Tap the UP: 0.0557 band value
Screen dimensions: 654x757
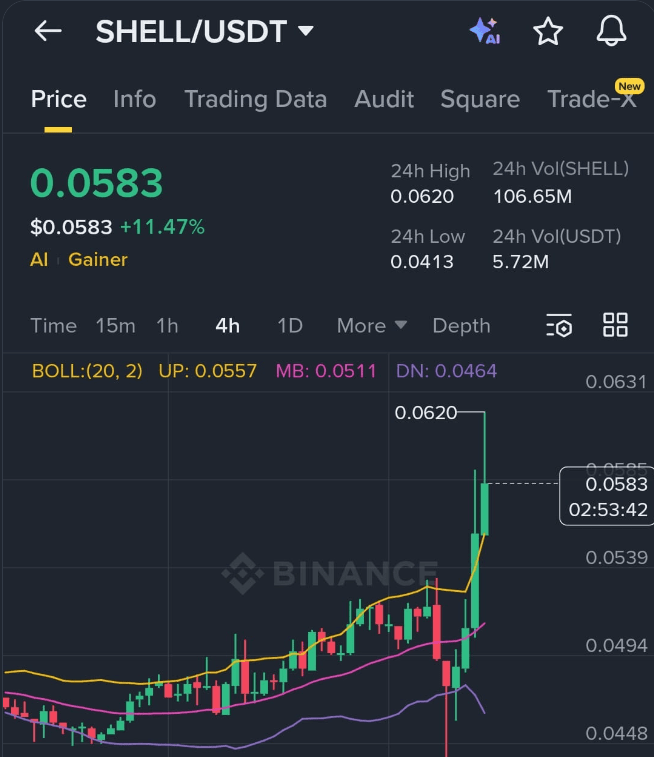(x=208, y=371)
